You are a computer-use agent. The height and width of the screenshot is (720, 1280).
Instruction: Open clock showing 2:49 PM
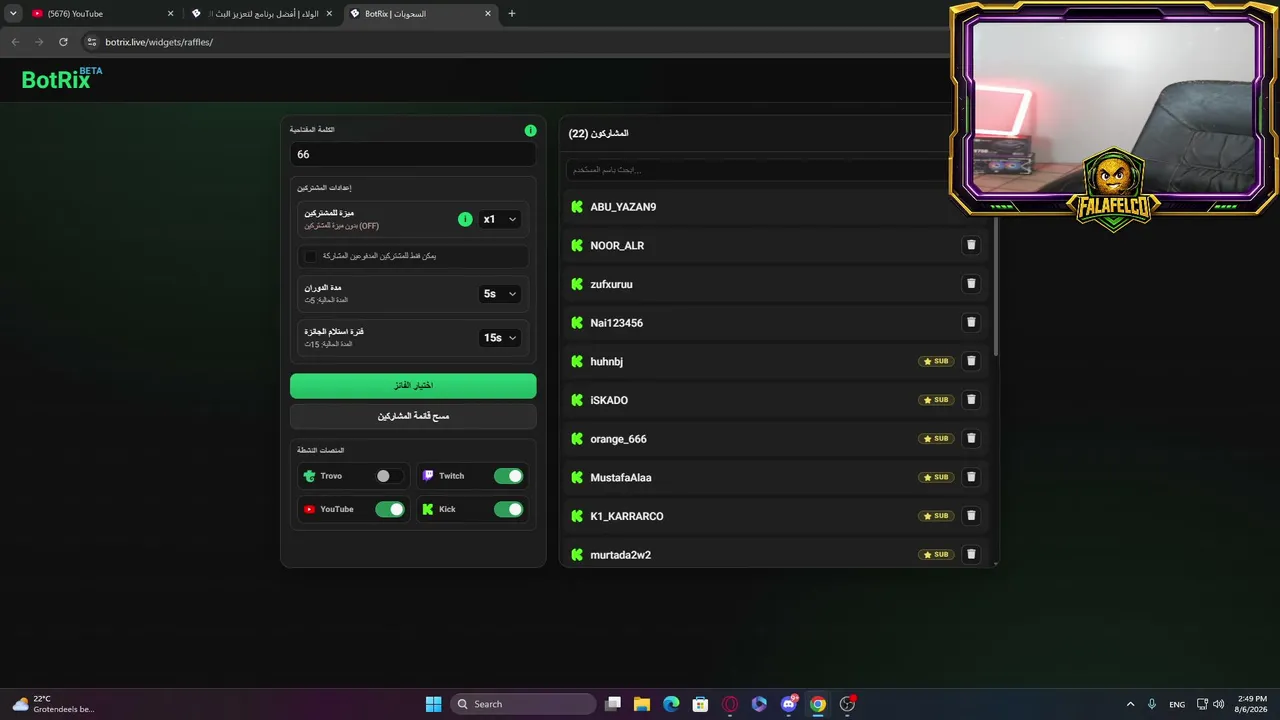tap(1252, 704)
